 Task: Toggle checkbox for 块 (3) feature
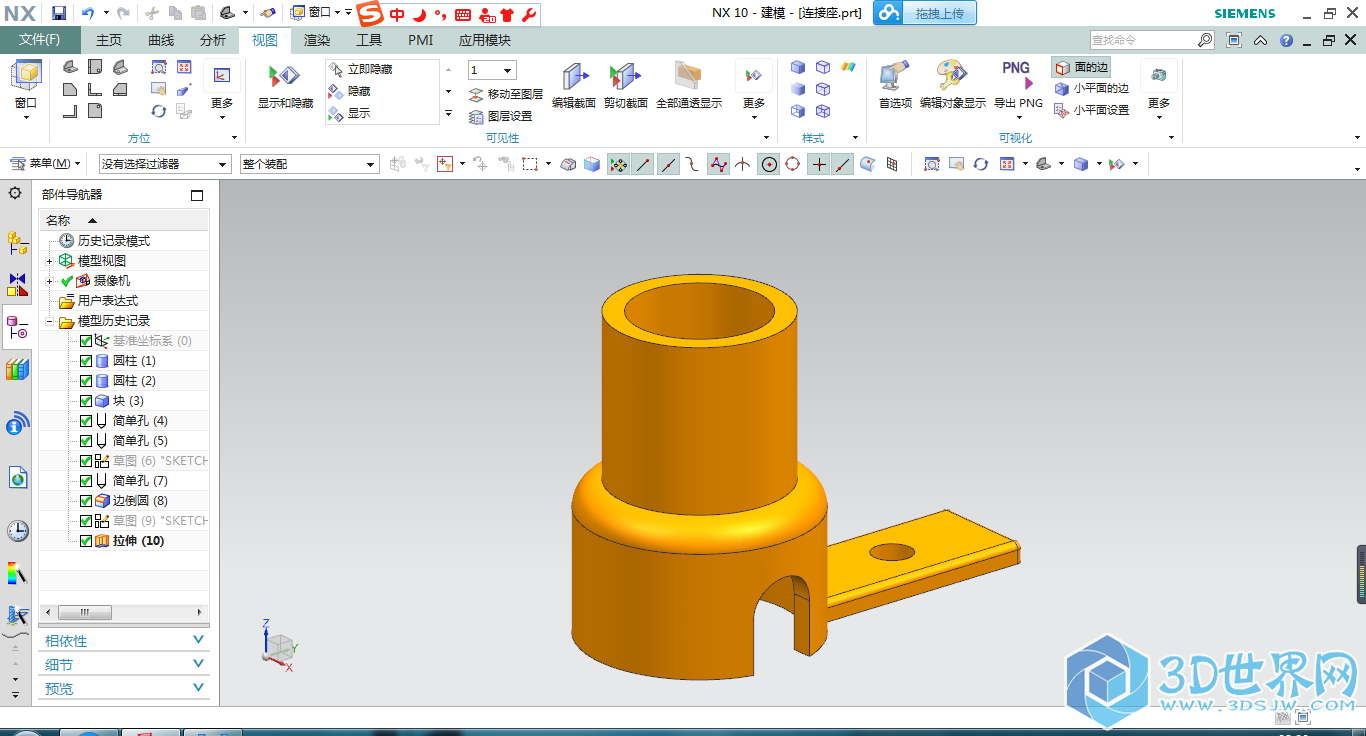click(86, 401)
